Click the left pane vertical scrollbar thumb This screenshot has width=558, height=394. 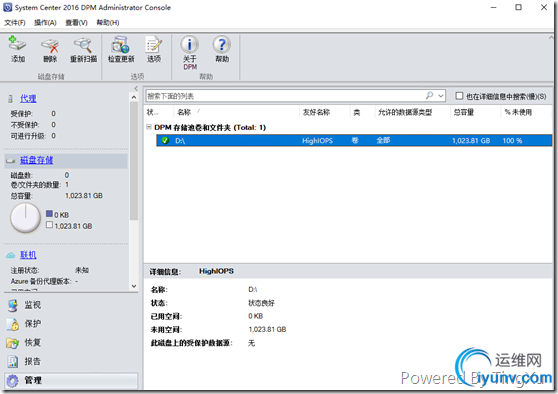tap(134, 161)
